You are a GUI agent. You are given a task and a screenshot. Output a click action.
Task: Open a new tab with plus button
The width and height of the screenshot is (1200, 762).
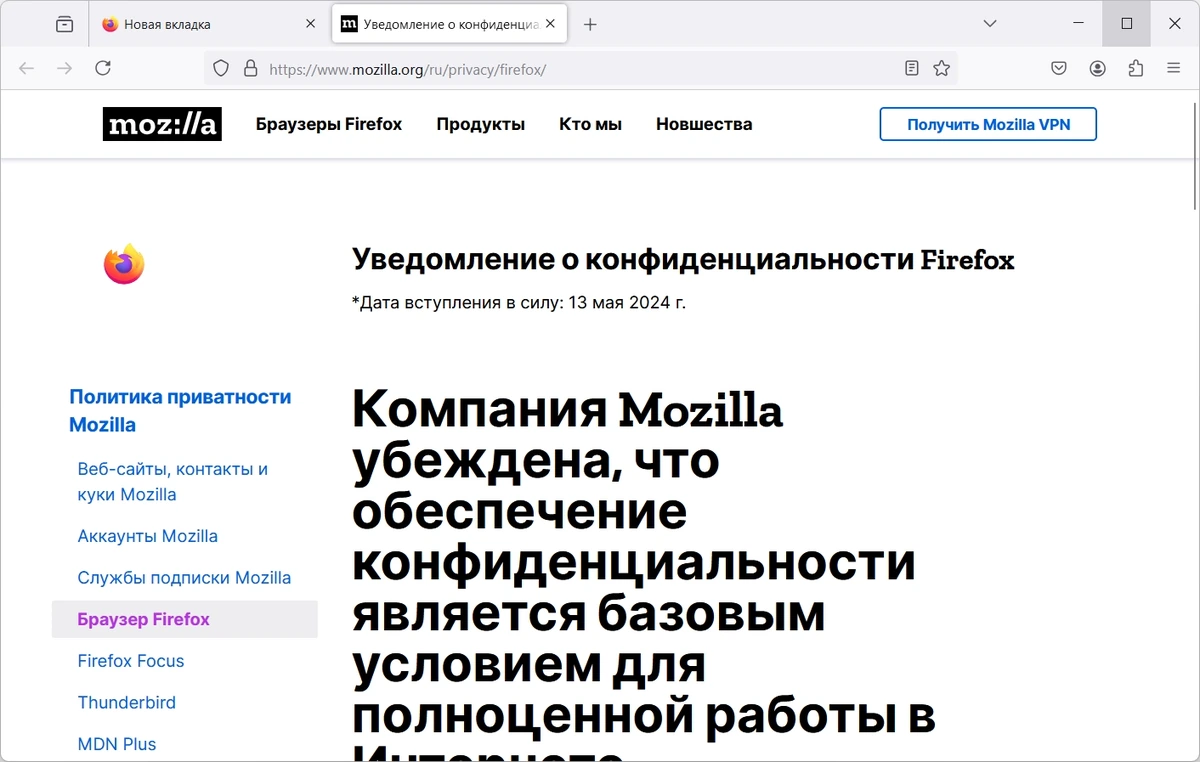coord(590,24)
